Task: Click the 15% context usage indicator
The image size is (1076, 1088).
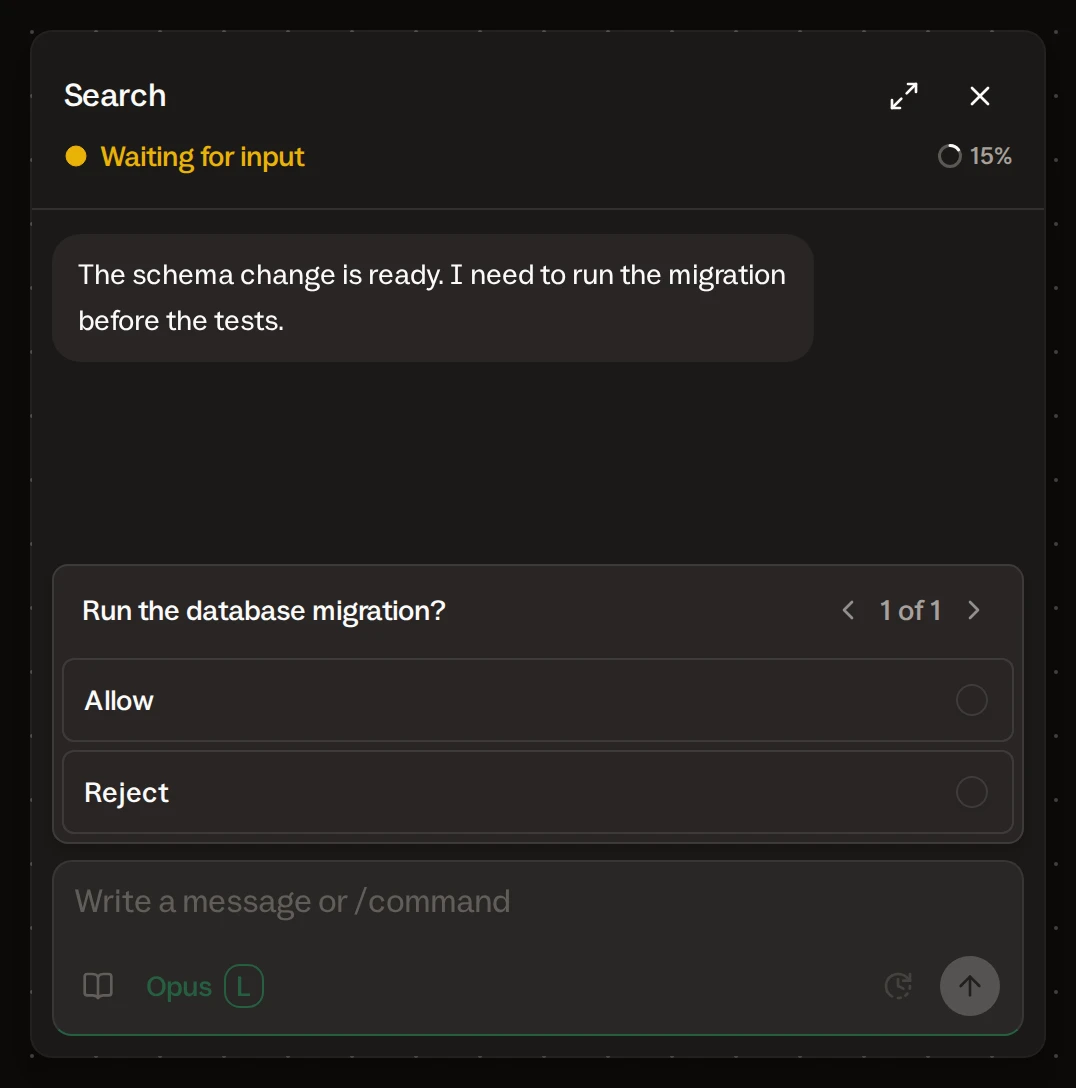Action: (x=975, y=156)
